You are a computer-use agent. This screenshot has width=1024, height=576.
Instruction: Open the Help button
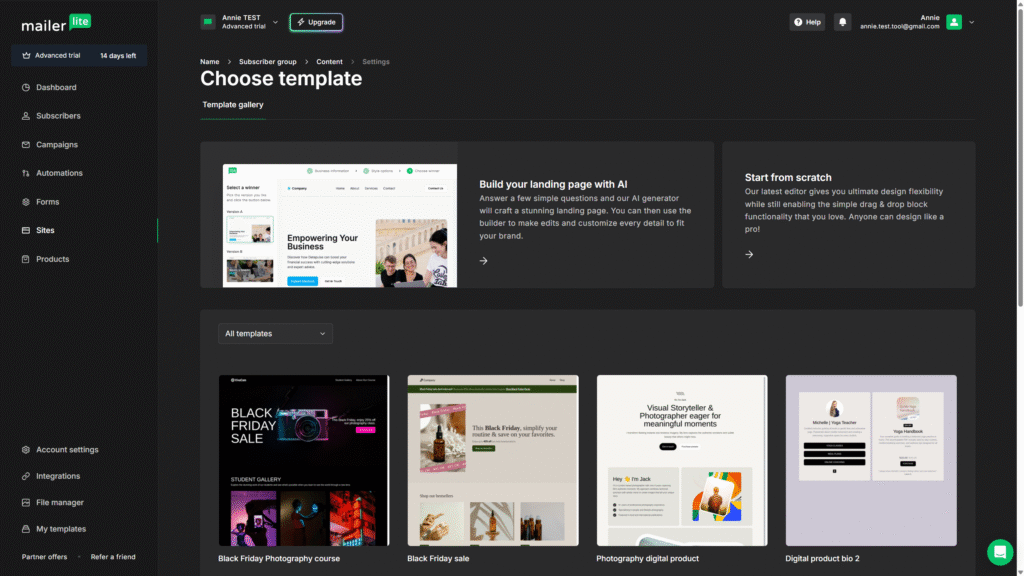click(806, 22)
